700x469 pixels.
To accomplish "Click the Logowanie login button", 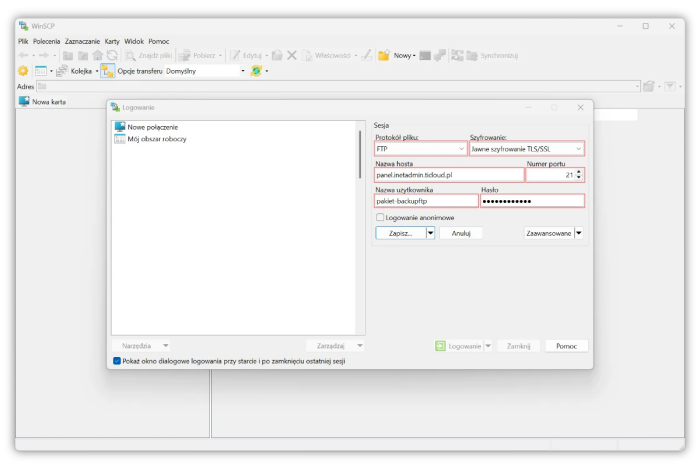I will tap(458, 346).
